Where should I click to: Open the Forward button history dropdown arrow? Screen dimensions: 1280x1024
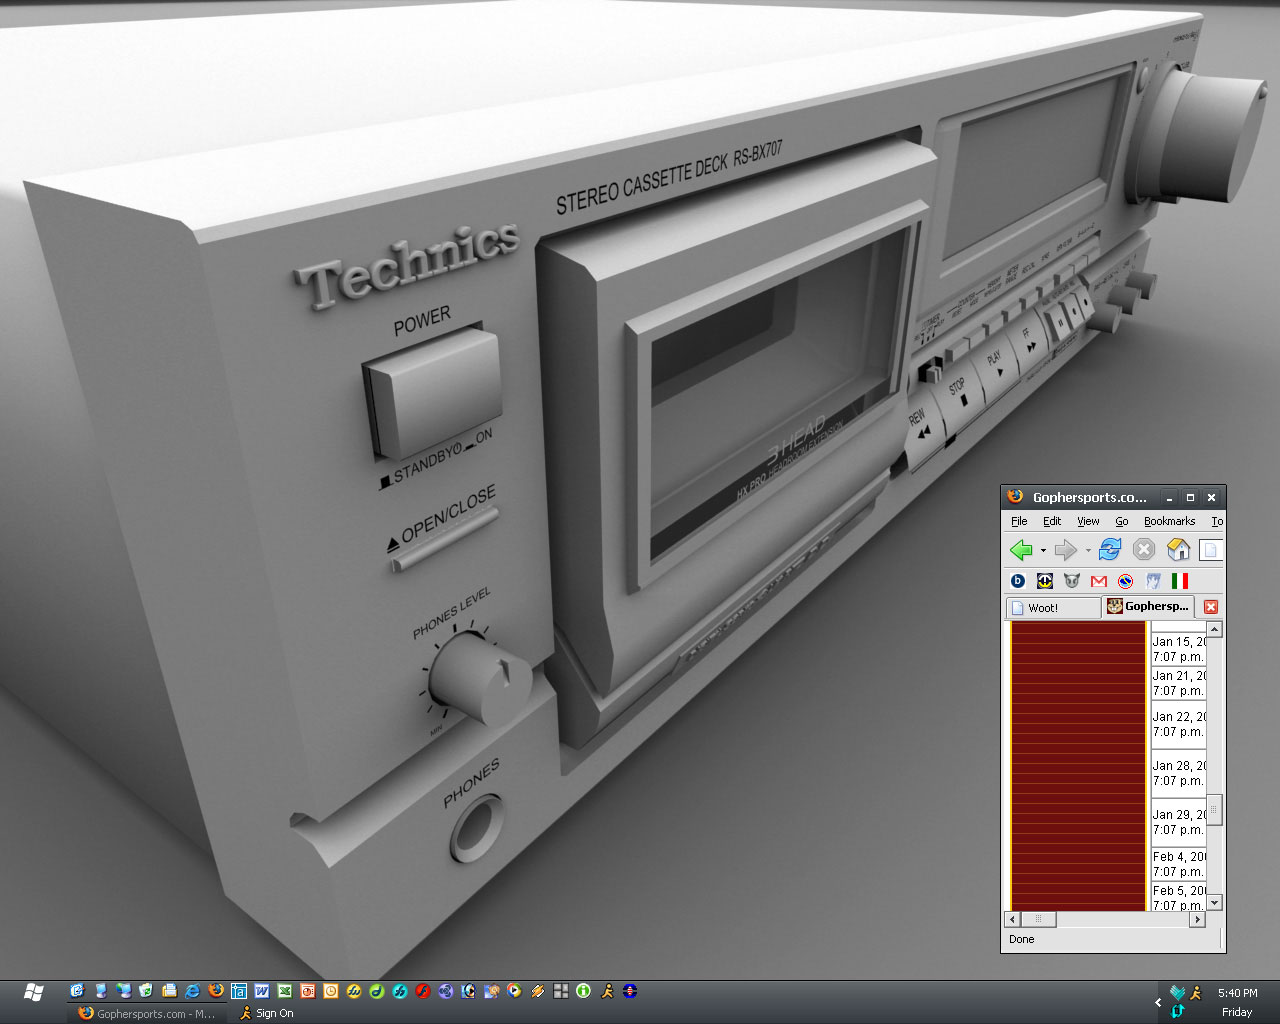click(1088, 551)
